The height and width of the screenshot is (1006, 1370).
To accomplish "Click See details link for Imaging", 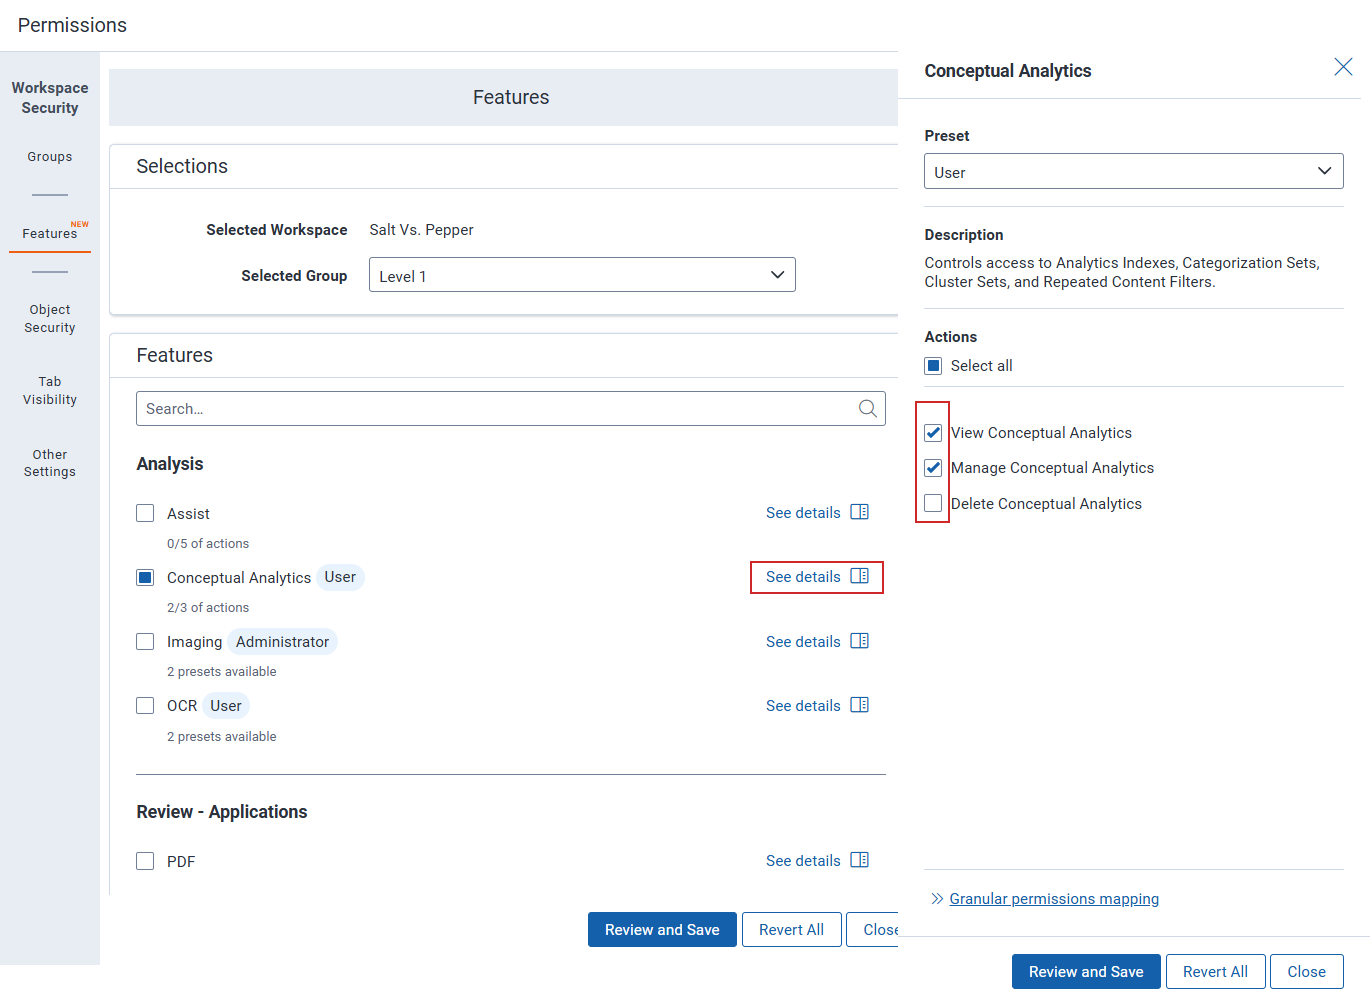I will pos(803,642).
